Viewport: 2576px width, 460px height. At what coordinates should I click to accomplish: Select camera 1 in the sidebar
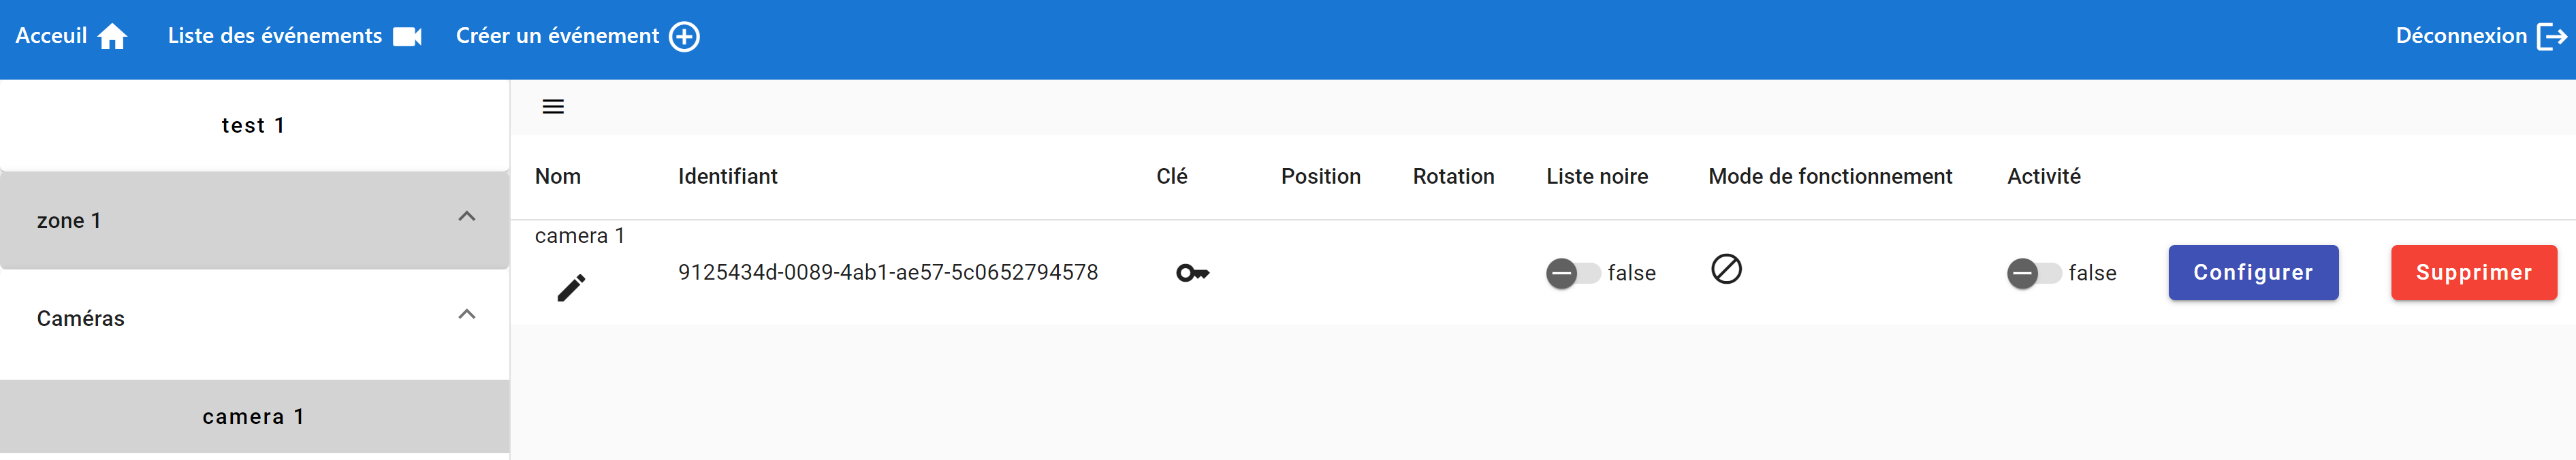tap(253, 417)
